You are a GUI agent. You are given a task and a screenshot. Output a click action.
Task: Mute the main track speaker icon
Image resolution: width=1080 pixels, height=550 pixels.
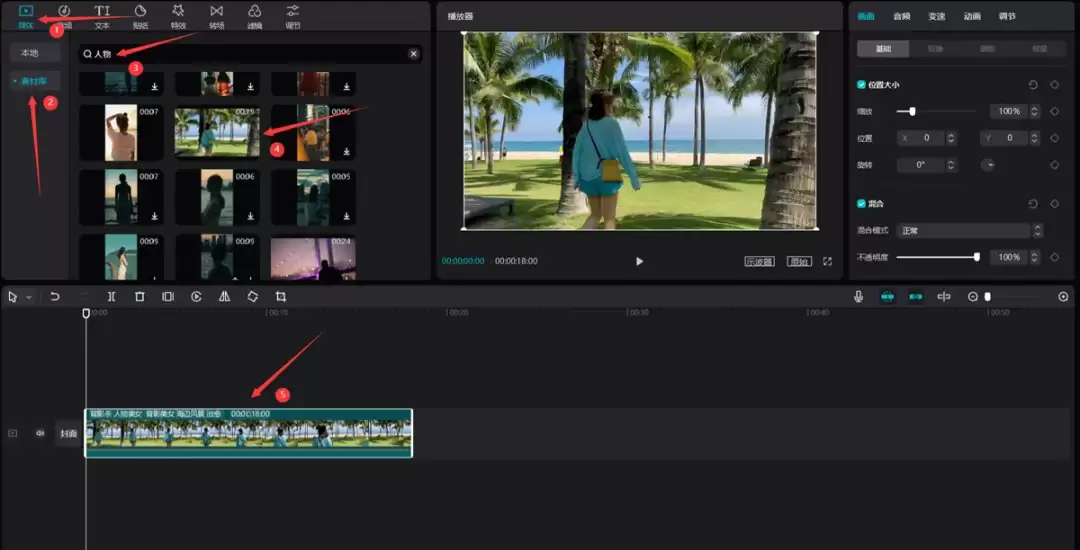(x=40, y=433)
